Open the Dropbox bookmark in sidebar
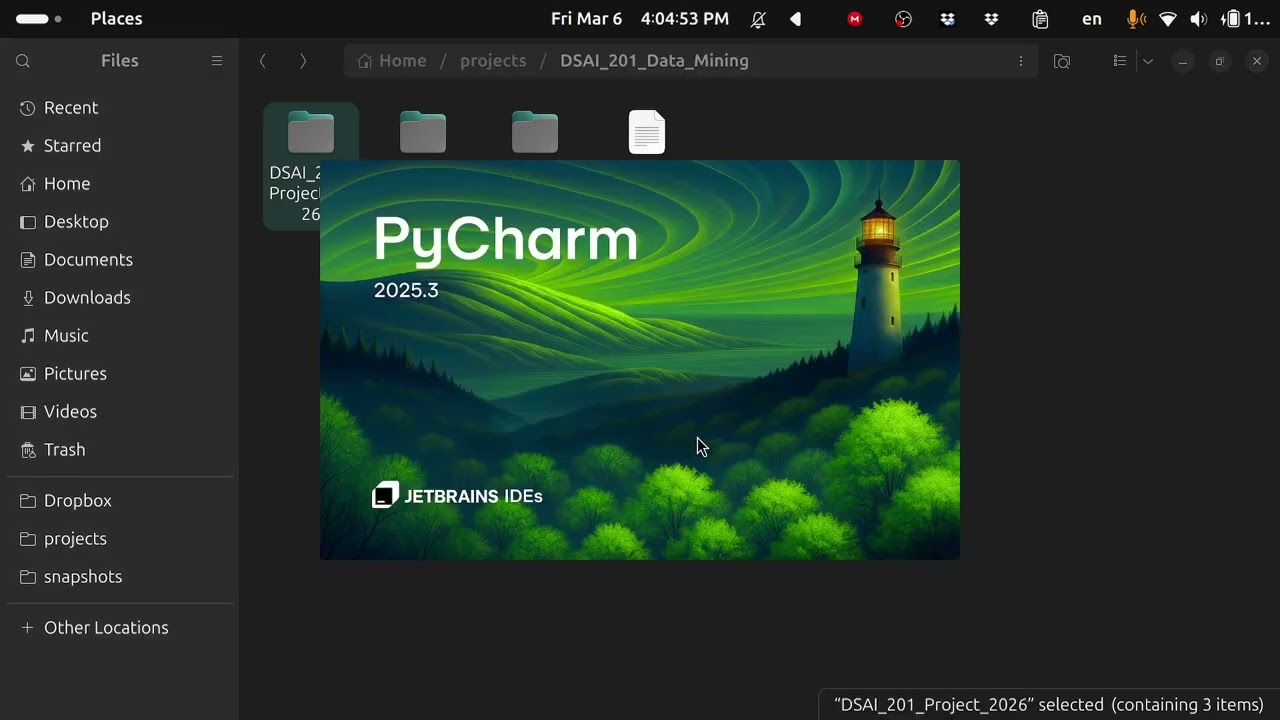Image resolution: width=1280 pixels, height=720 pixels. 120,501
